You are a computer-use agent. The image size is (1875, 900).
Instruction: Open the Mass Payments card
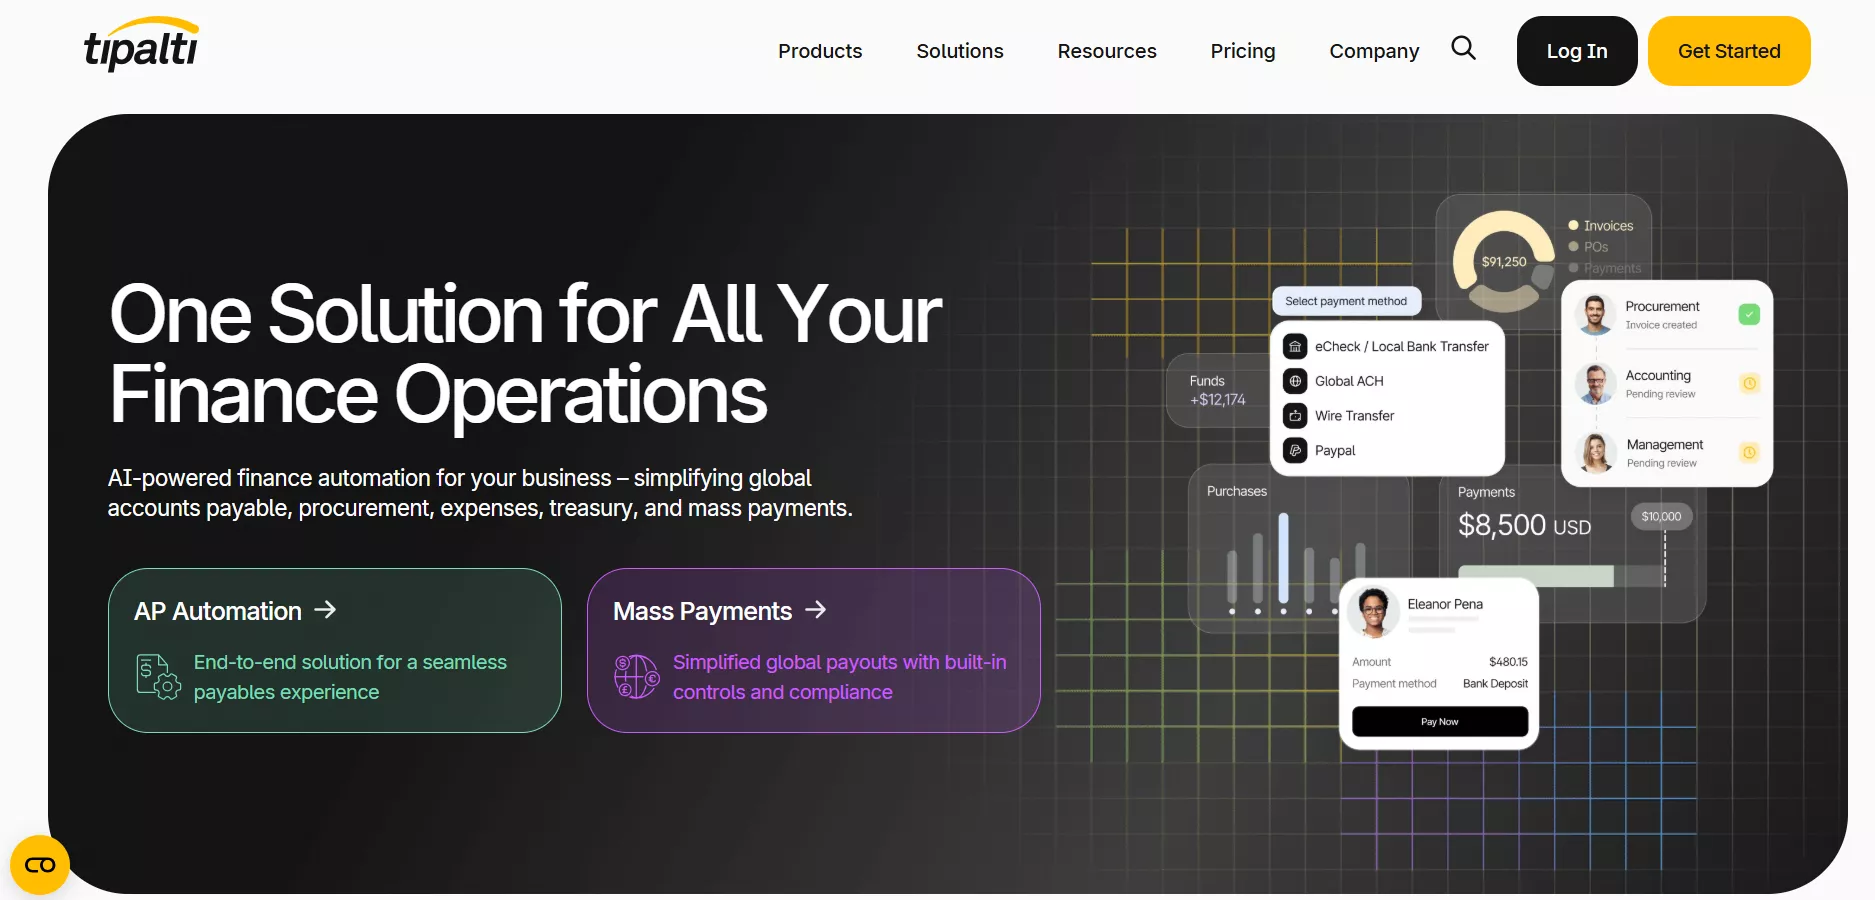click(814, 651)
